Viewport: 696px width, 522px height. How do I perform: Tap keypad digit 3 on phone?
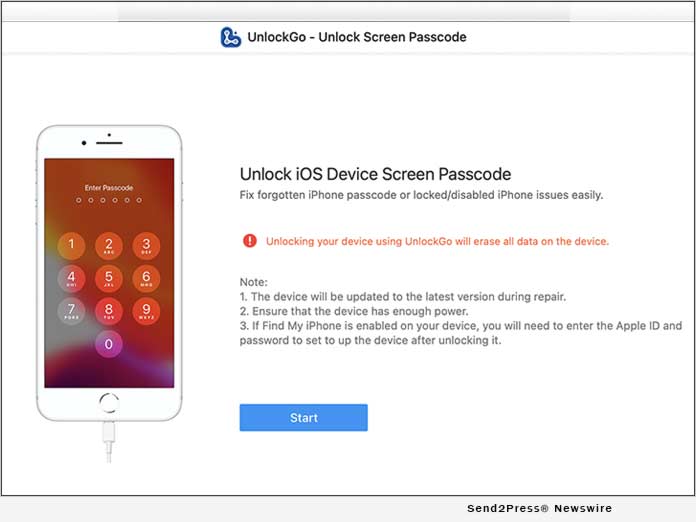click(x=146, y=245)
